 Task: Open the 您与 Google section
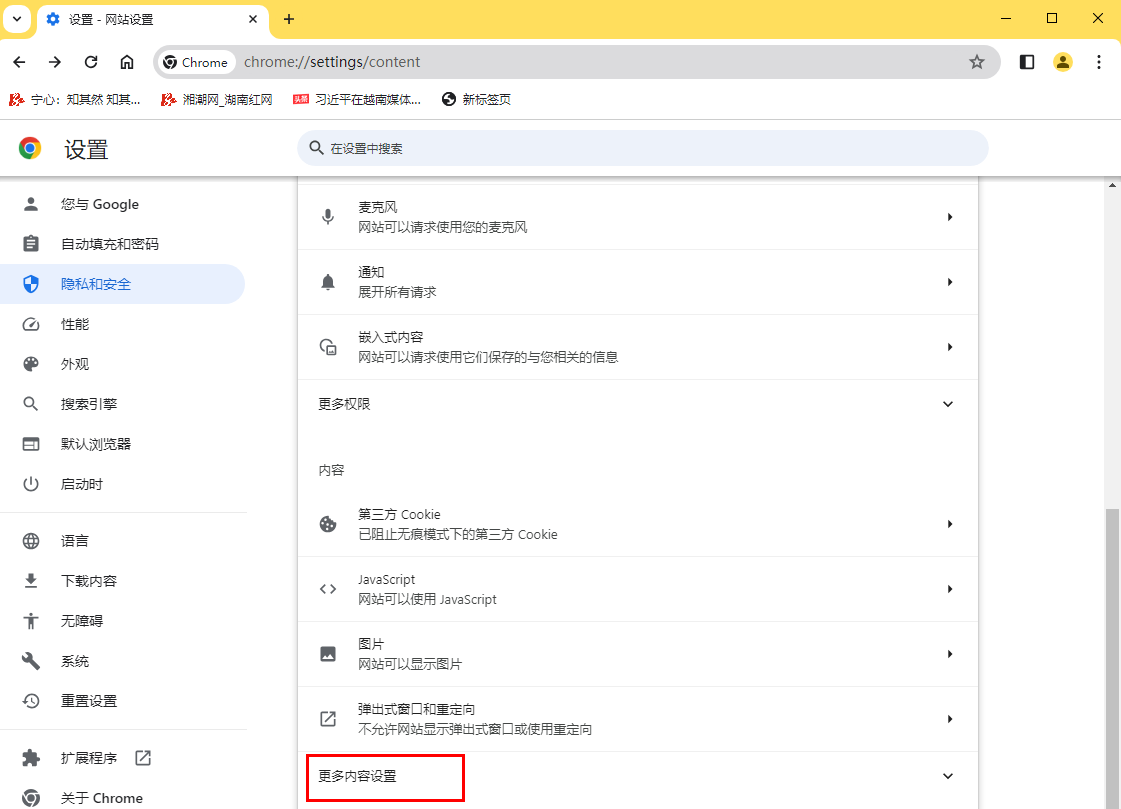pos(122,204)
